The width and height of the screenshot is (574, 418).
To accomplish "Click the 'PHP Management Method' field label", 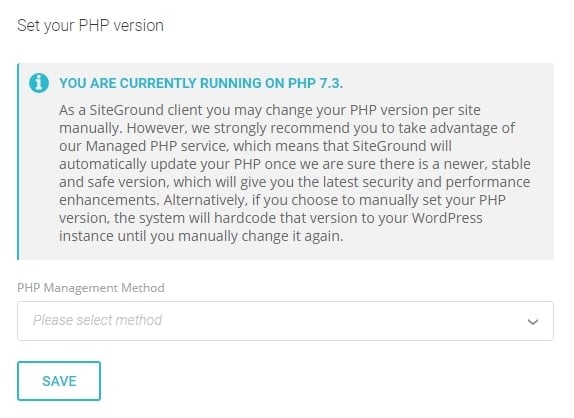I will point(91,288).
